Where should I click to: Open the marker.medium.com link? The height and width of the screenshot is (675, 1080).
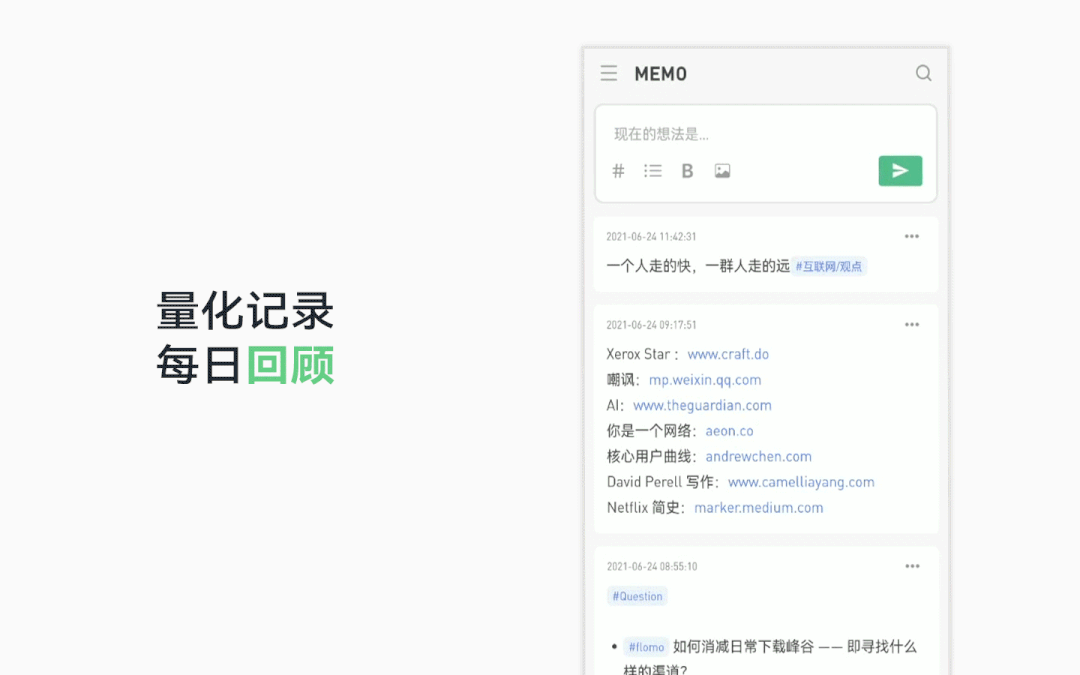[758, 507]
